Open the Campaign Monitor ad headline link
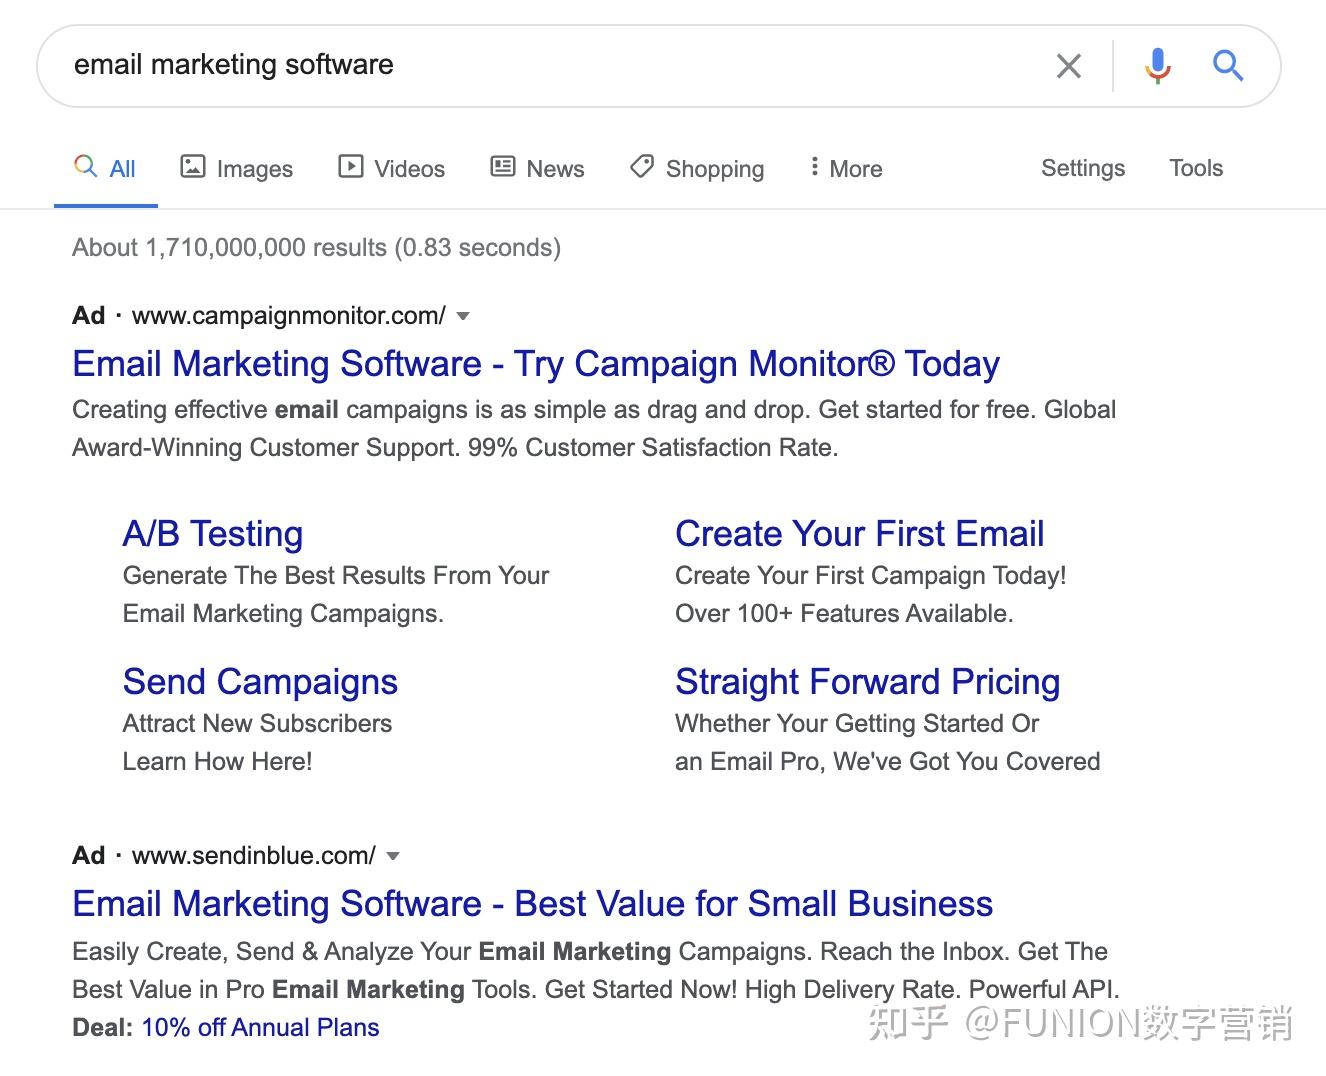 pyautogui.click(x=536, y=364)
